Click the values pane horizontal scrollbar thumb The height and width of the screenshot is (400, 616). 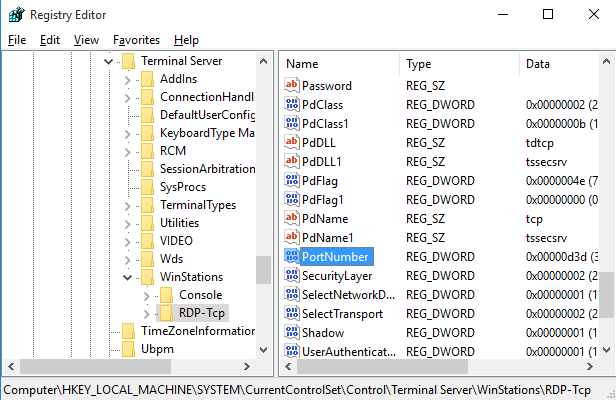click(382, 367)
